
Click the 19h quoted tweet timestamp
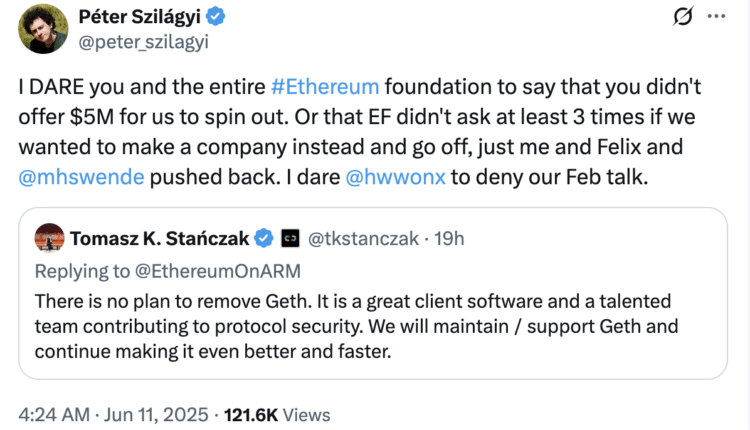pos(447,239)
